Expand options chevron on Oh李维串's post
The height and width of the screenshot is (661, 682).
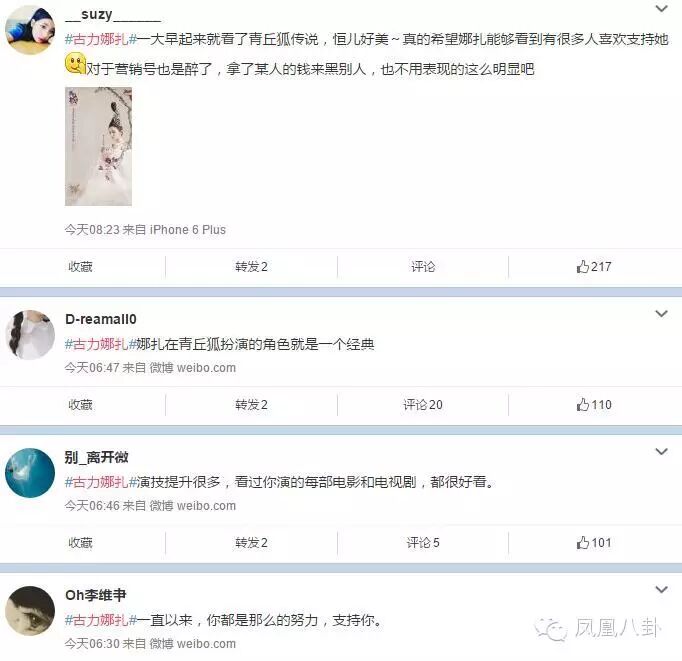(662, 590)
